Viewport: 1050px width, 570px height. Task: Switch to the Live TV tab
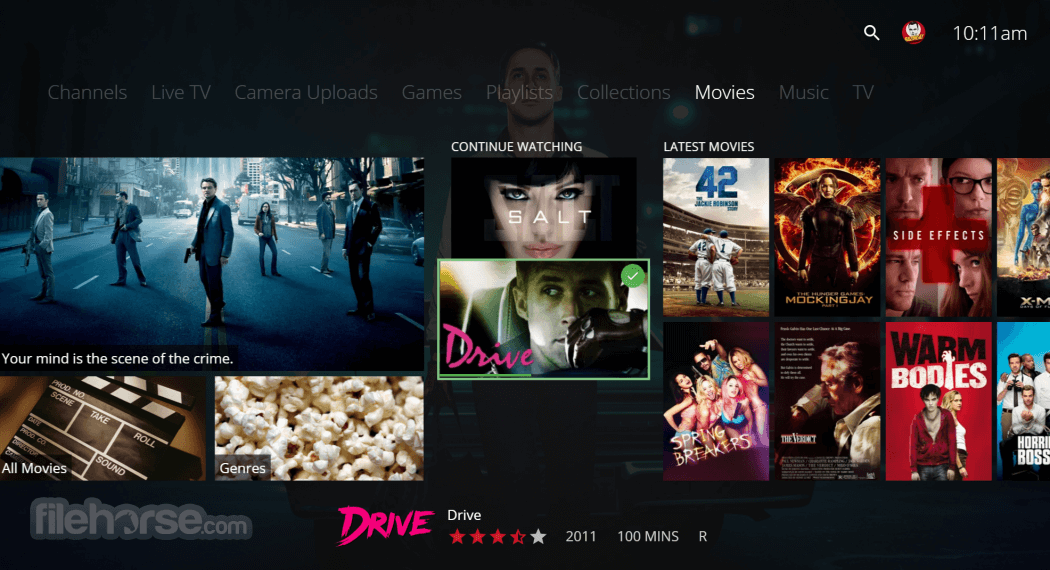[x=181, y=92]
